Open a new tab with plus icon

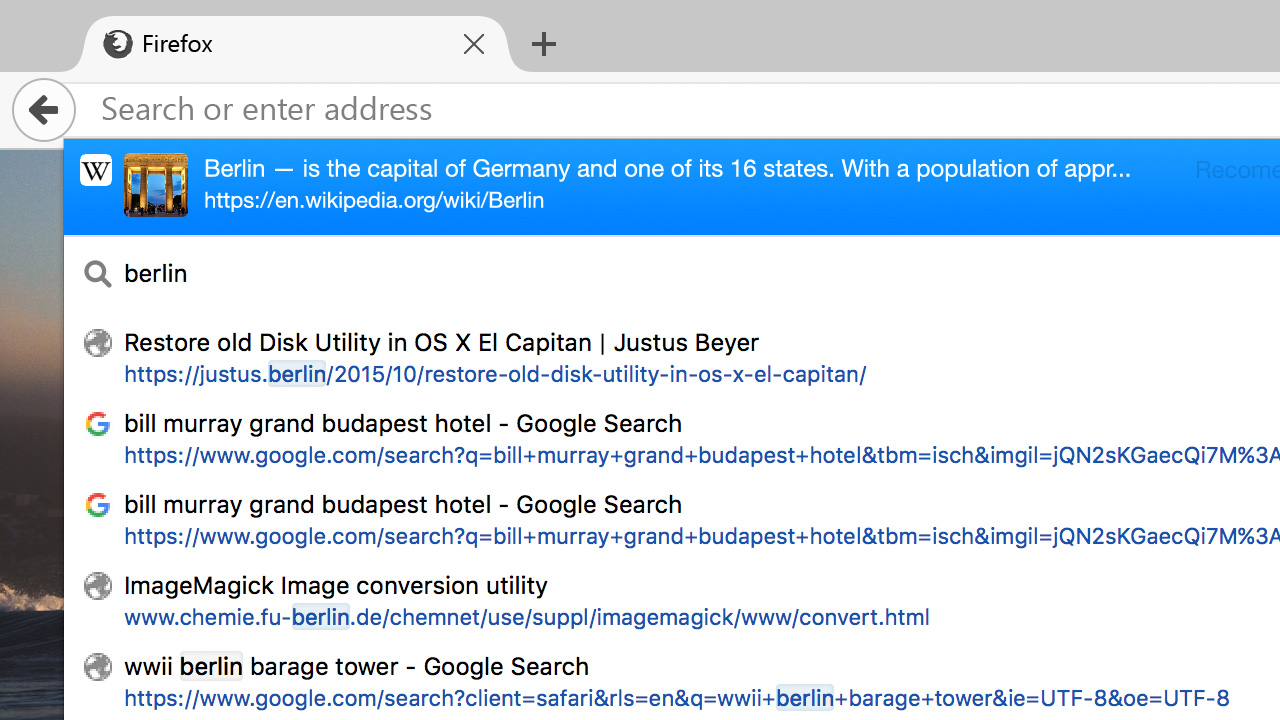pos(543,44)
